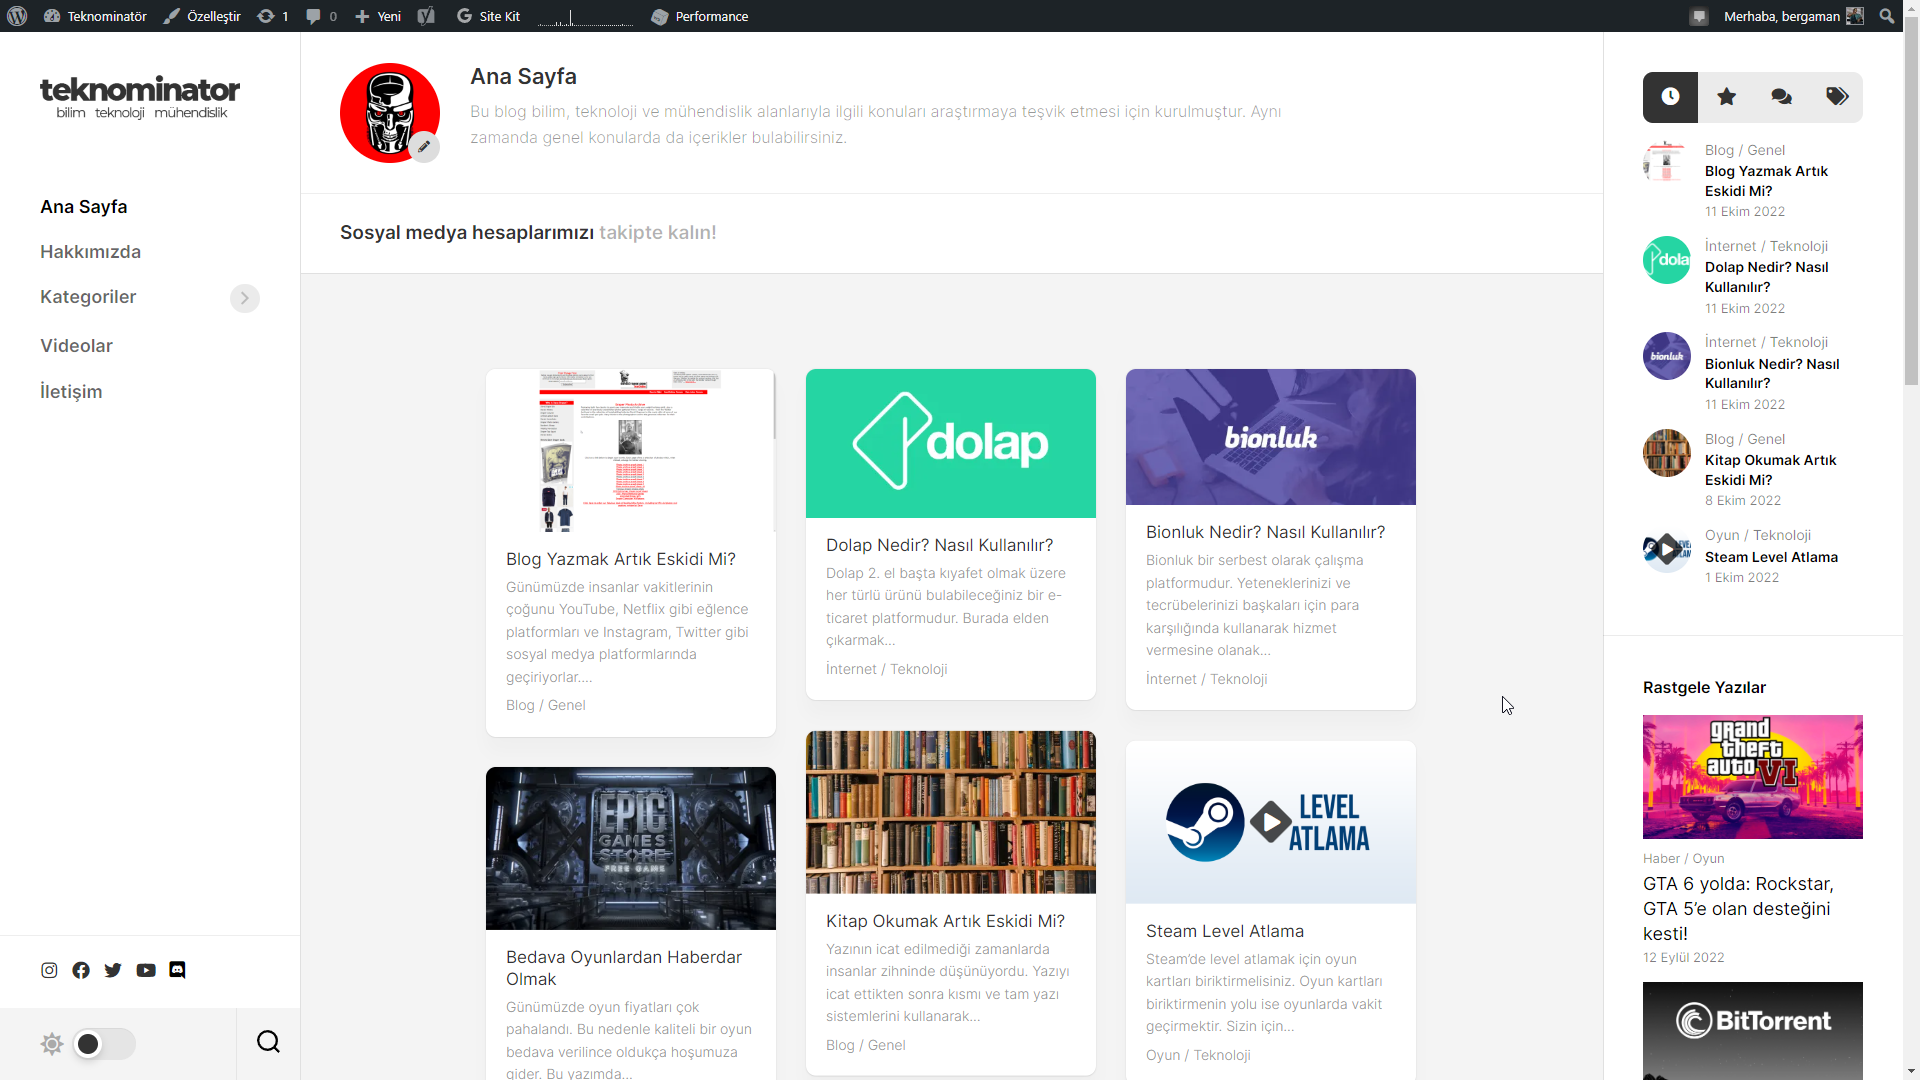Click İnternet / Teknoloji under Dolap card
Viewport: 1920px width, 1080px height.
[887, 669]
